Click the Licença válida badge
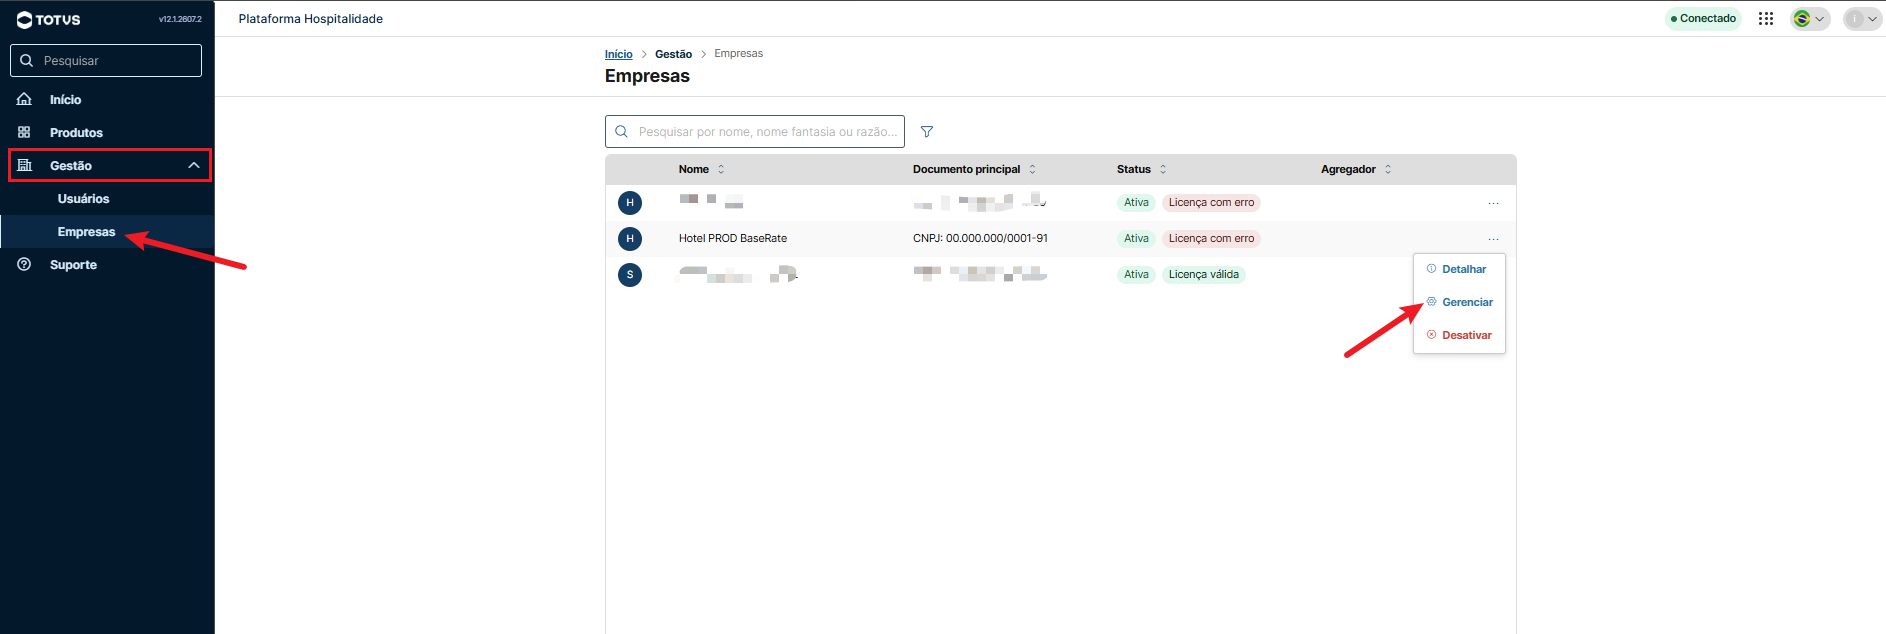Screen dimensions: 1886x634 (x=1203, y=274)
